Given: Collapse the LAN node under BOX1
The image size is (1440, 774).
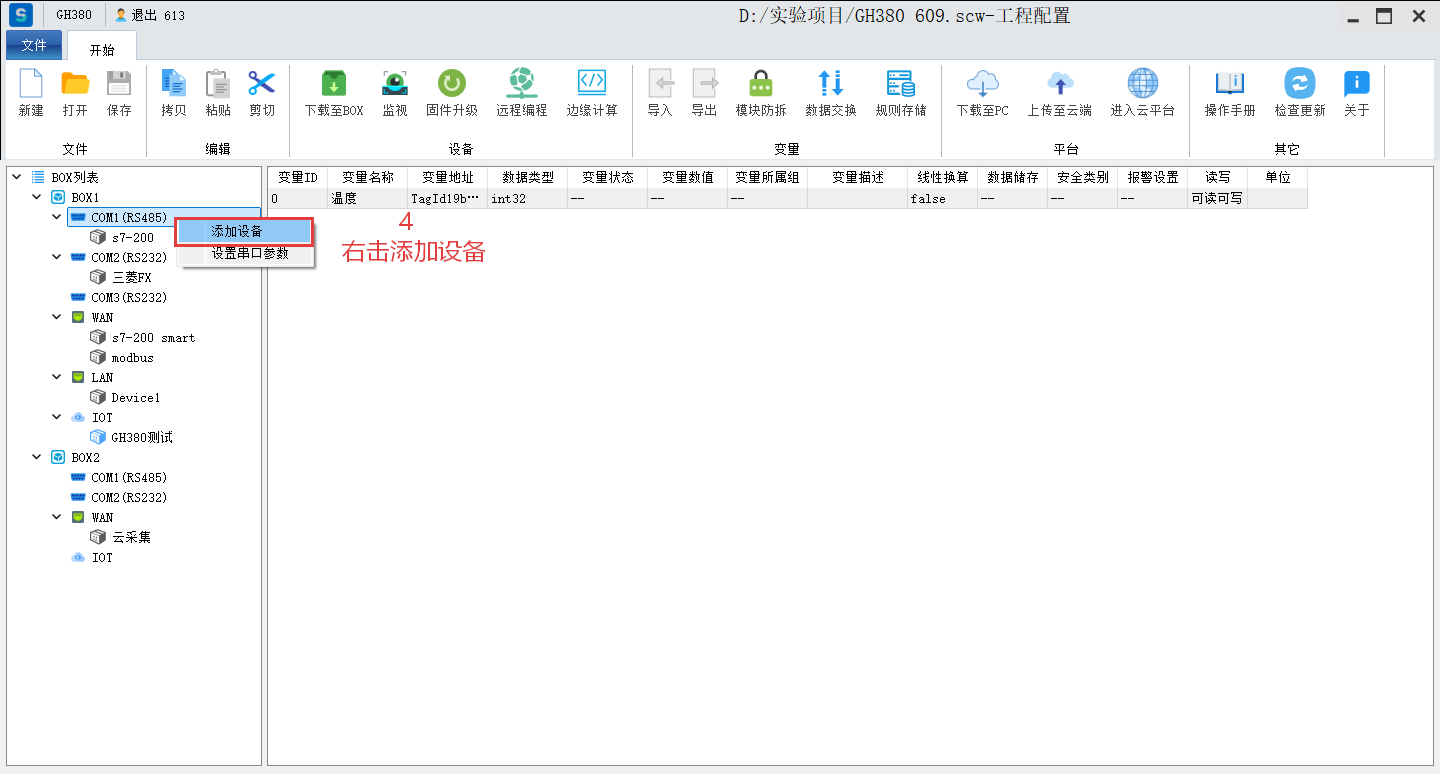Looking at the screenshot, I should point(56,377).
